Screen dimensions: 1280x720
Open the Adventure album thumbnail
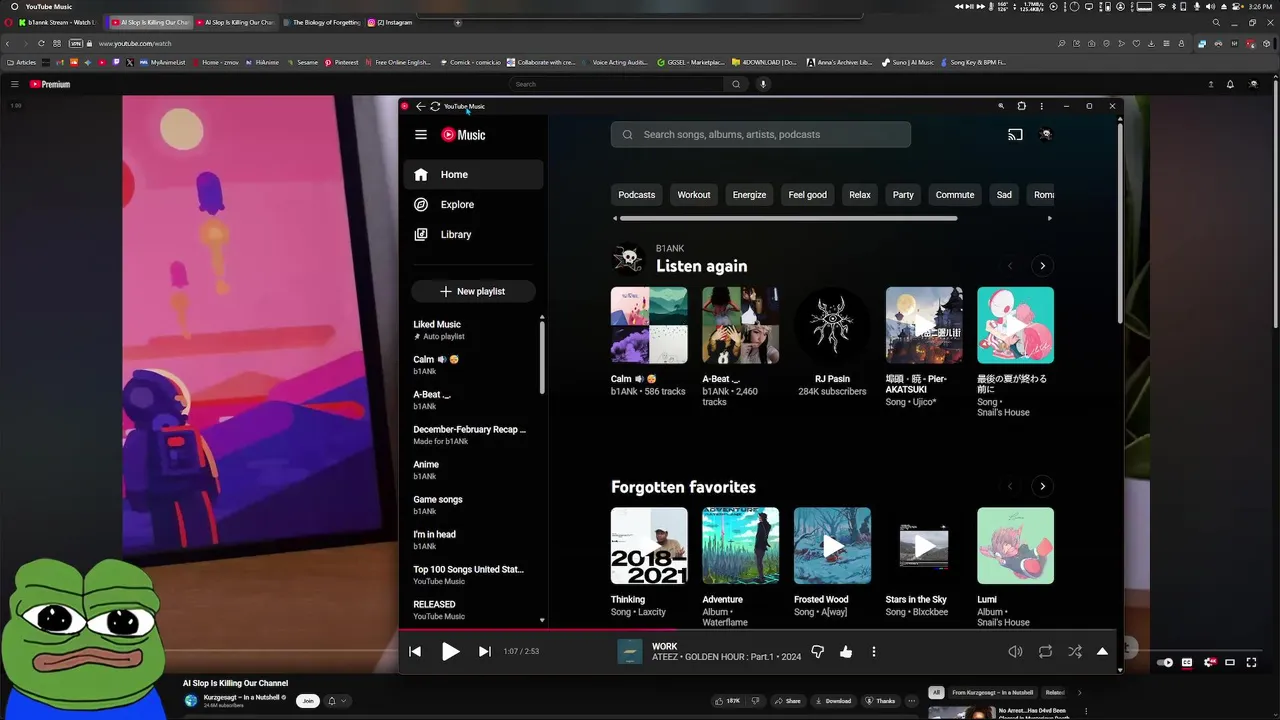[x=741, y=546]
